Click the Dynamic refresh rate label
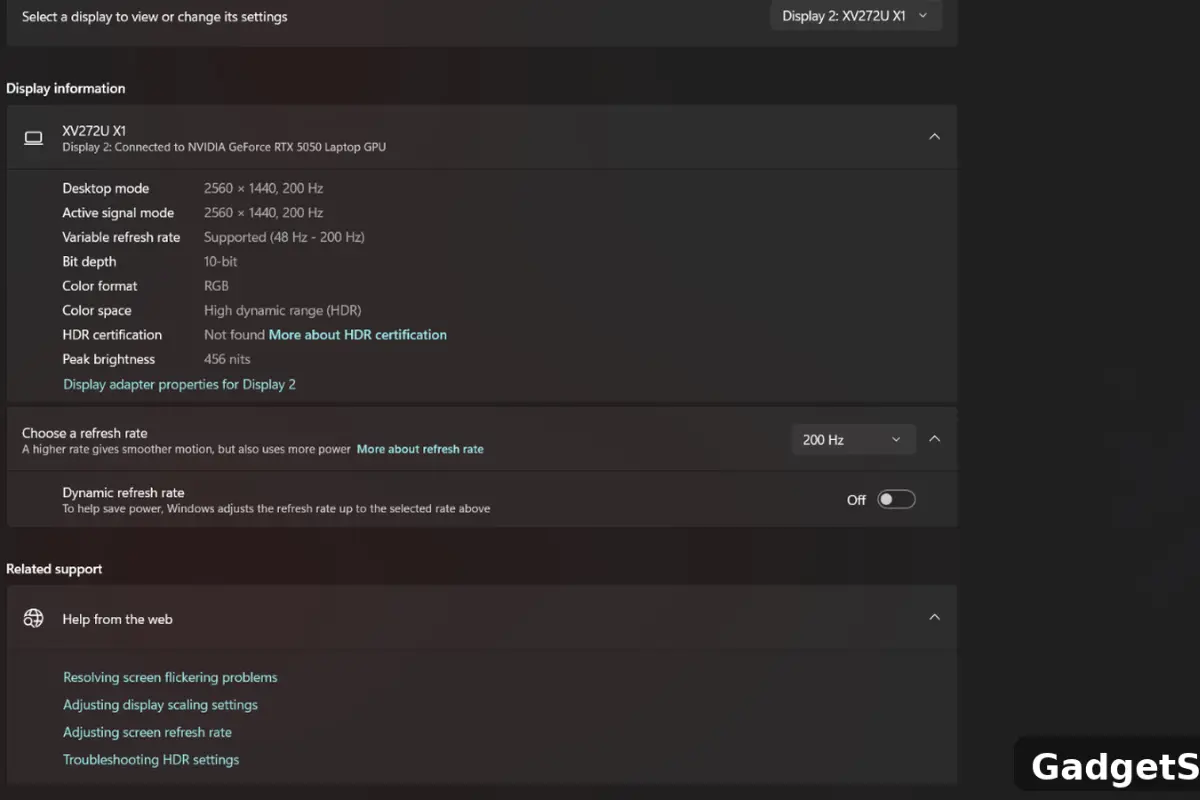 [123, 492]
